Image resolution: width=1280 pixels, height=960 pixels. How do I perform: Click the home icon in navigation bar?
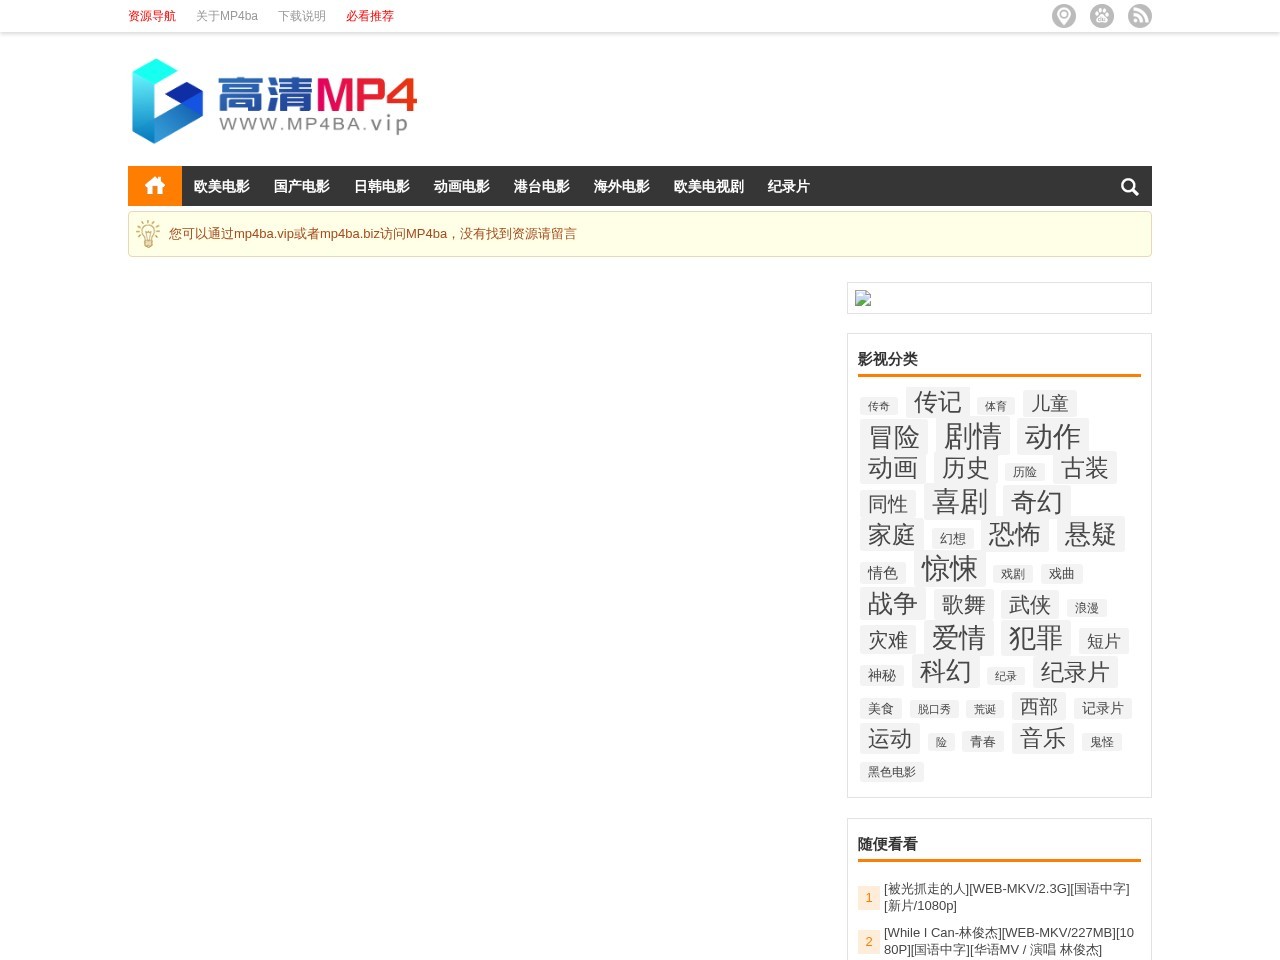tap(155, 186)
